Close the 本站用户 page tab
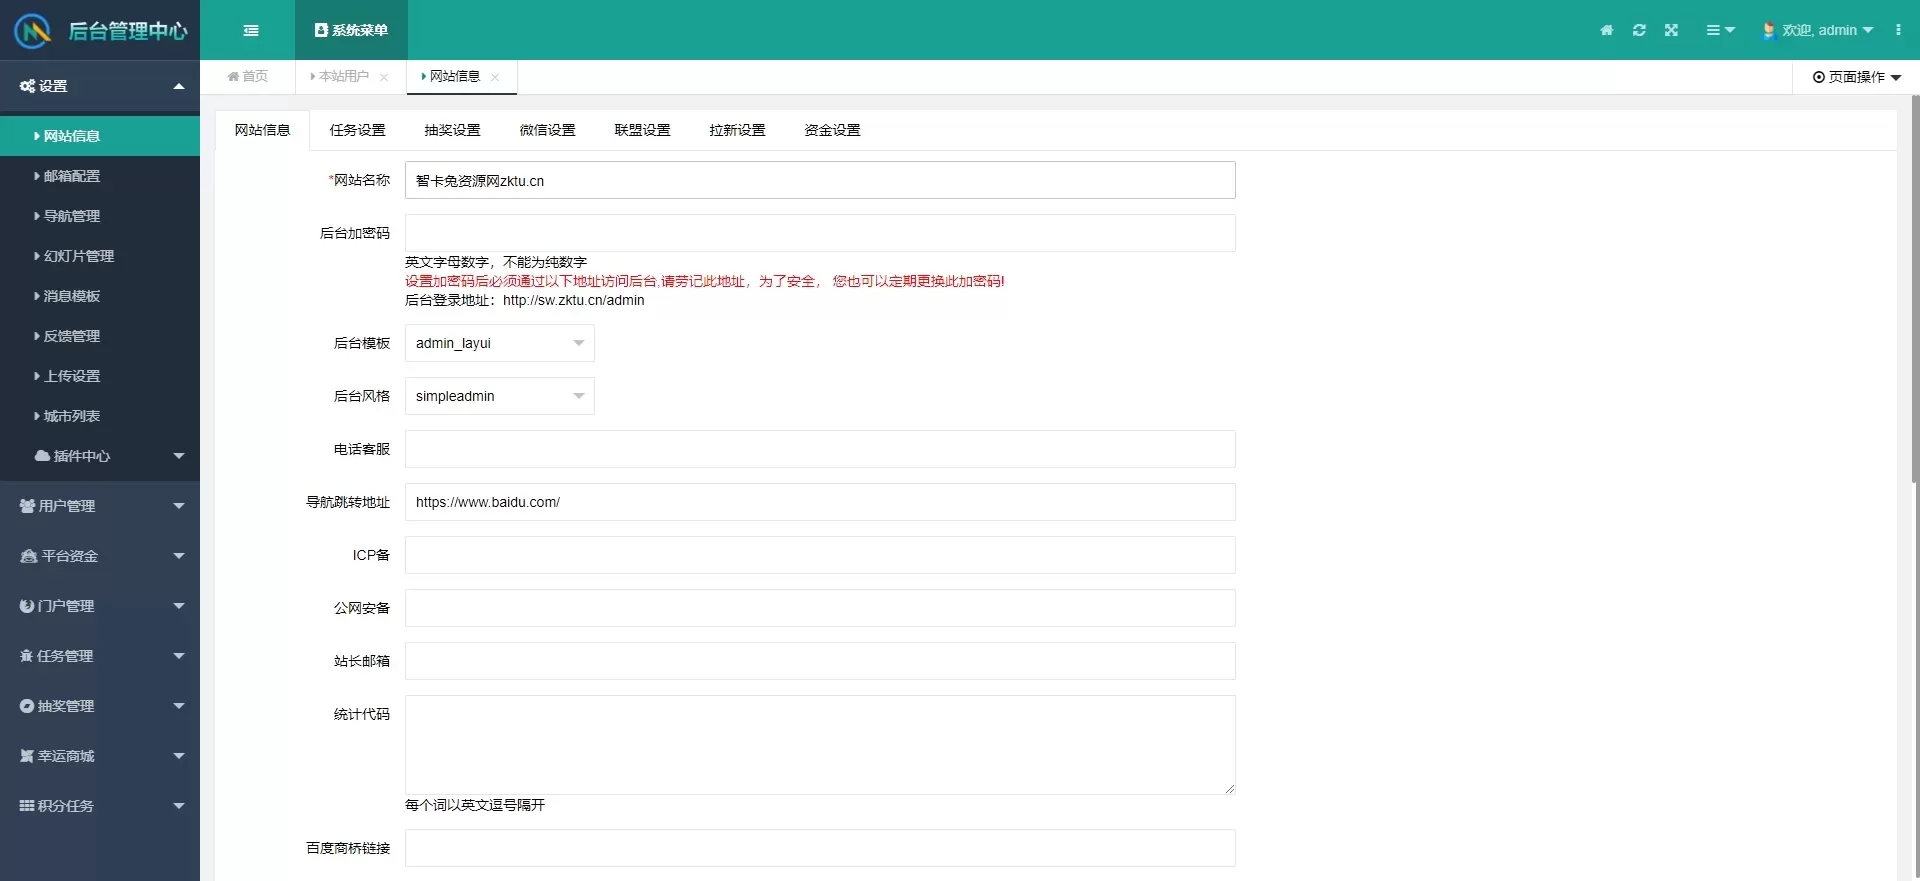Viewport: 1920px width, 881px height. (x=384, y=77)
